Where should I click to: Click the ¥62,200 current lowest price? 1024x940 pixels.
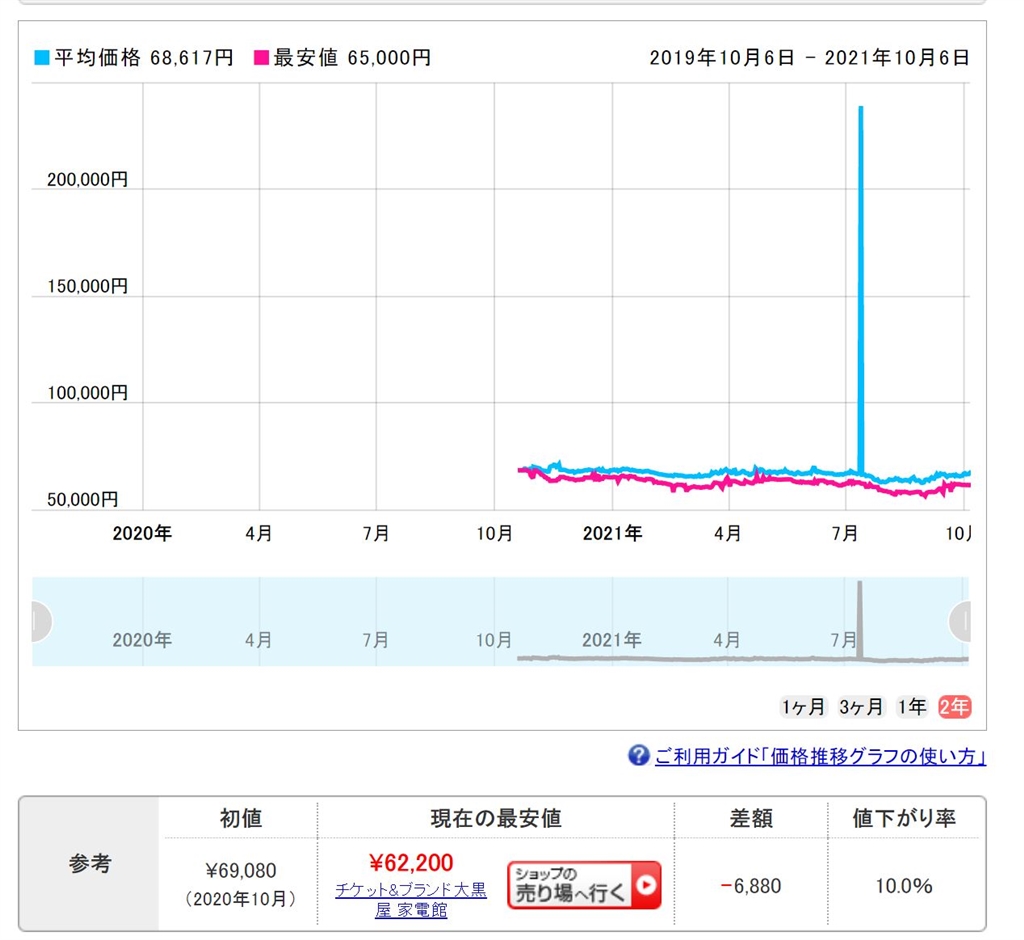(x=411, y=863)
